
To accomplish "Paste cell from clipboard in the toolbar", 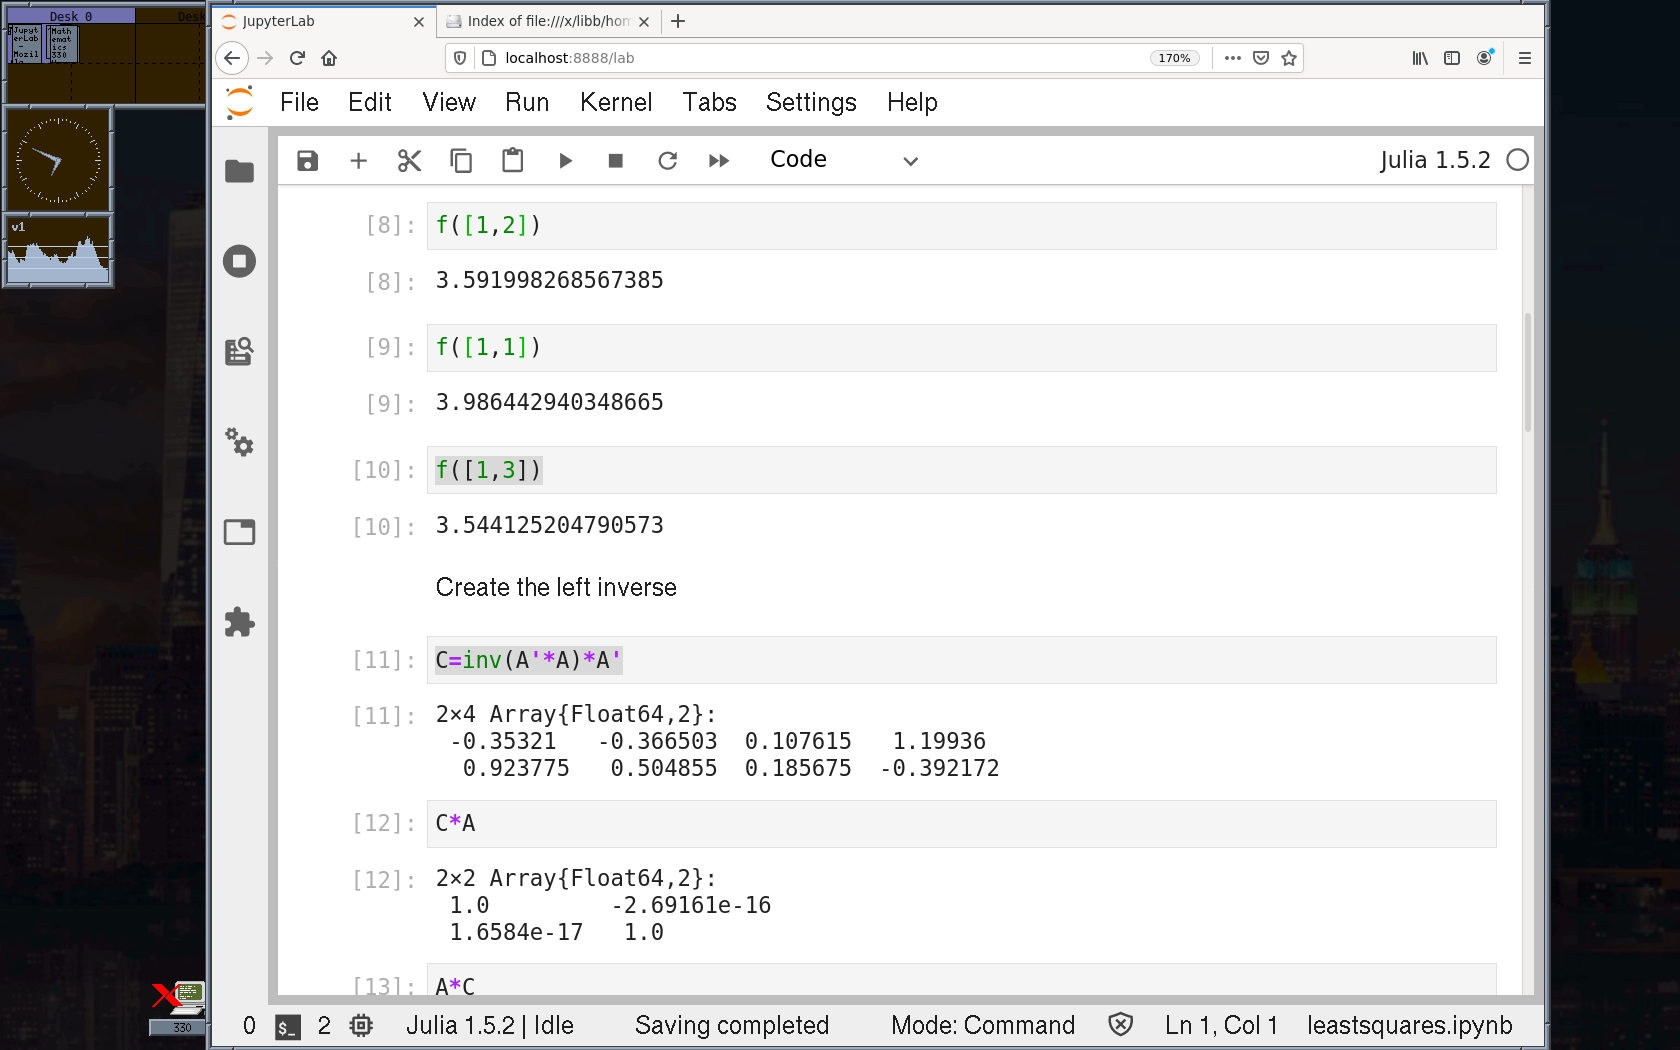I will point(513,161).
